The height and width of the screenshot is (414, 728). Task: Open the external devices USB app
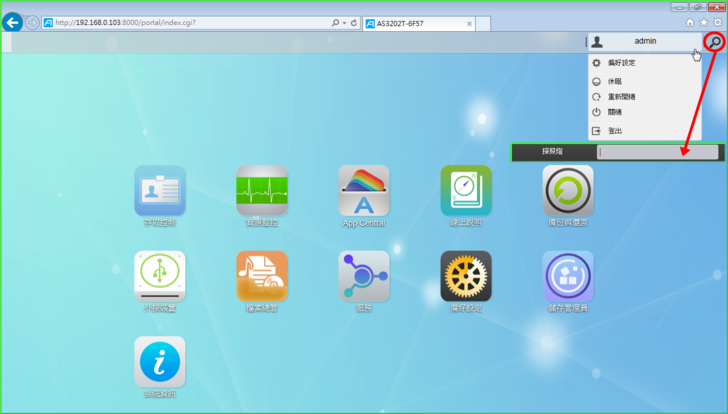160,275
